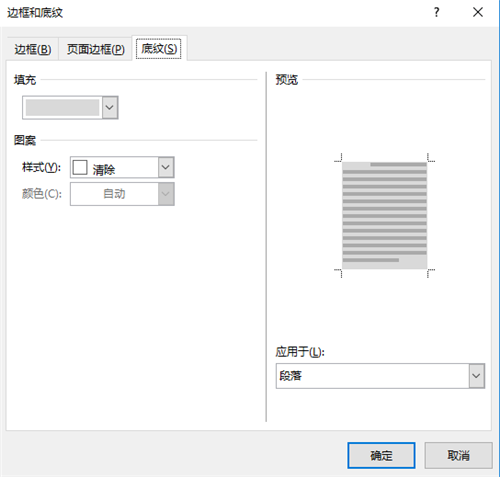Click the help question mark icon
The image size is (500, 477).
(436, 13)
